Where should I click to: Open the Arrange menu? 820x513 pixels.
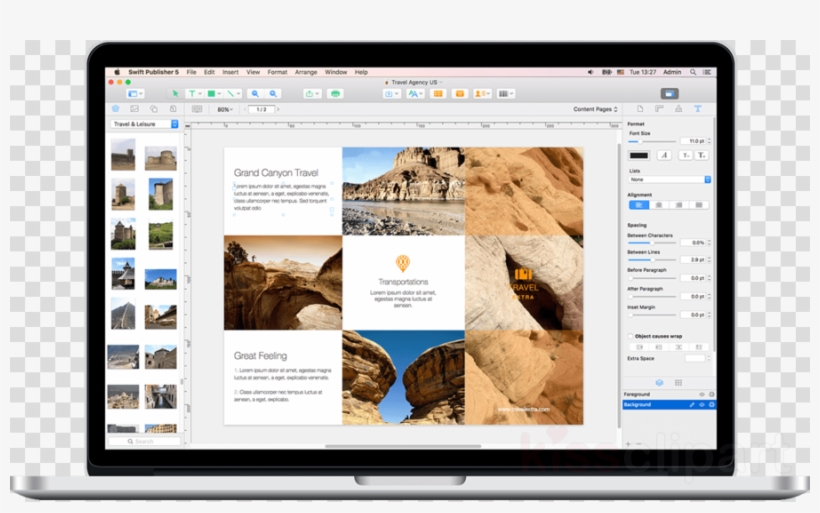[x=306, y=72]
